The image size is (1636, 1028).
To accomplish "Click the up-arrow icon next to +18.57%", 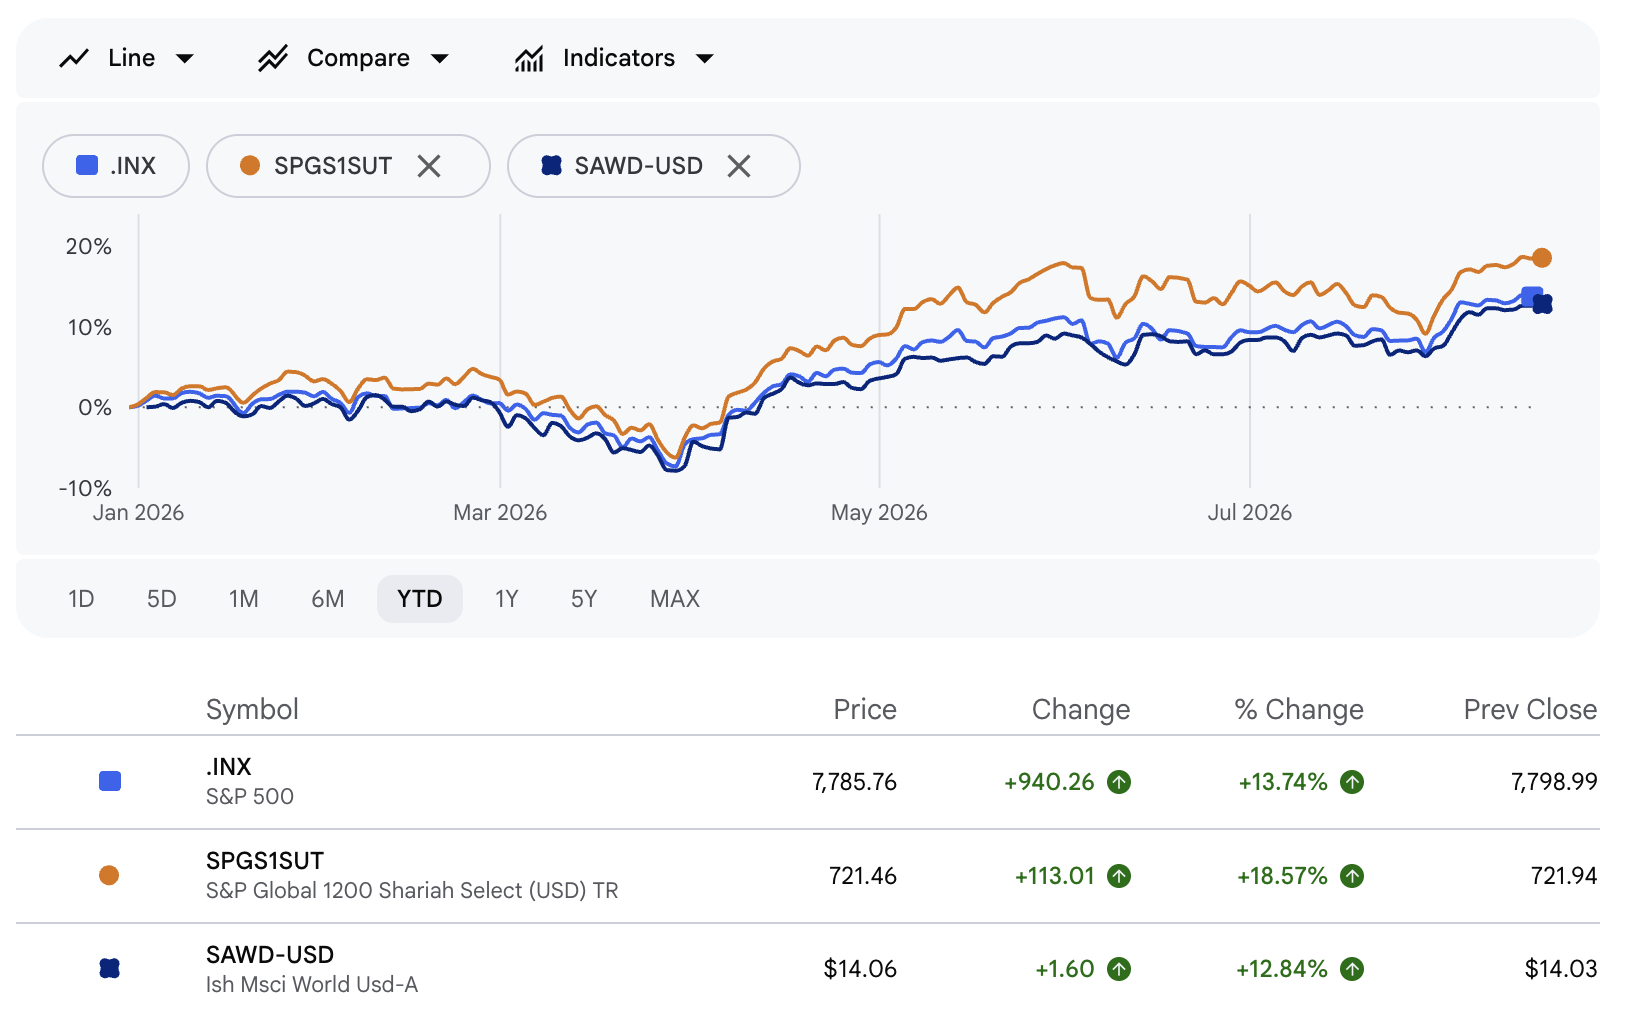I will point(1352,876).
